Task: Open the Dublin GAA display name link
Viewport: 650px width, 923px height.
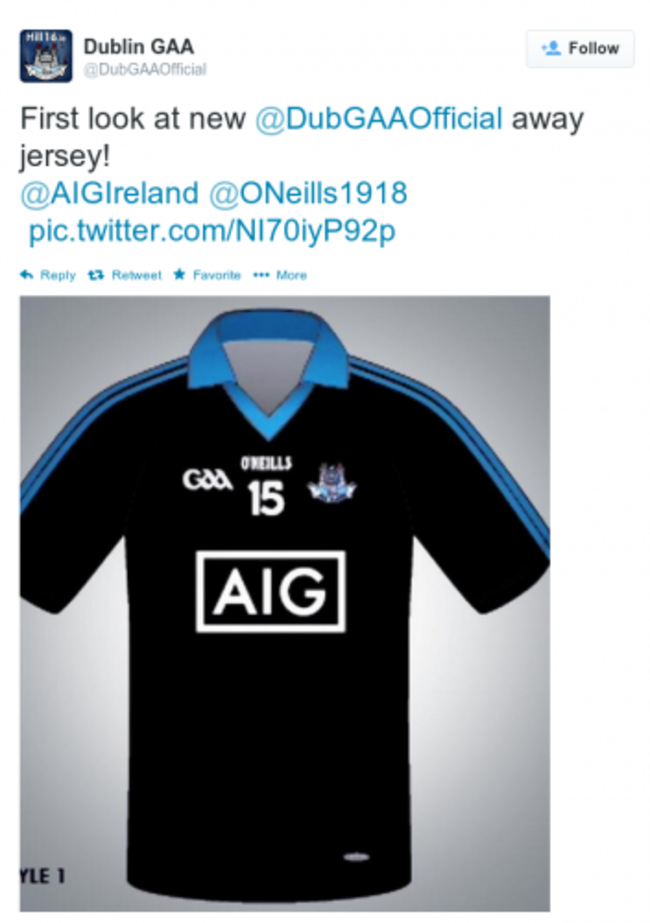Action: [x=138, y=46]
